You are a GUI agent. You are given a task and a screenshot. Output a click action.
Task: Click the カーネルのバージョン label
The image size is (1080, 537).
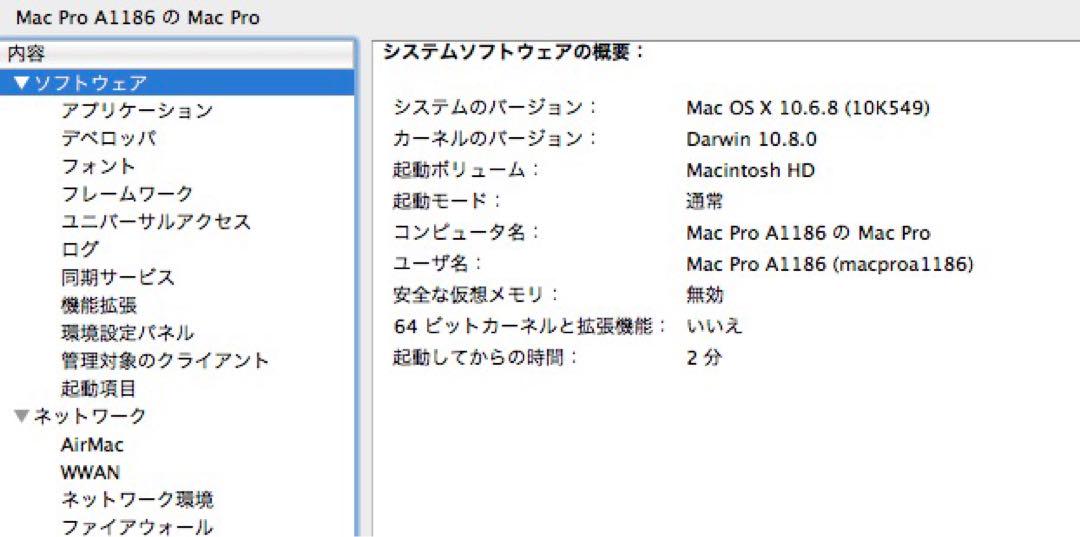tap(495, 139)
